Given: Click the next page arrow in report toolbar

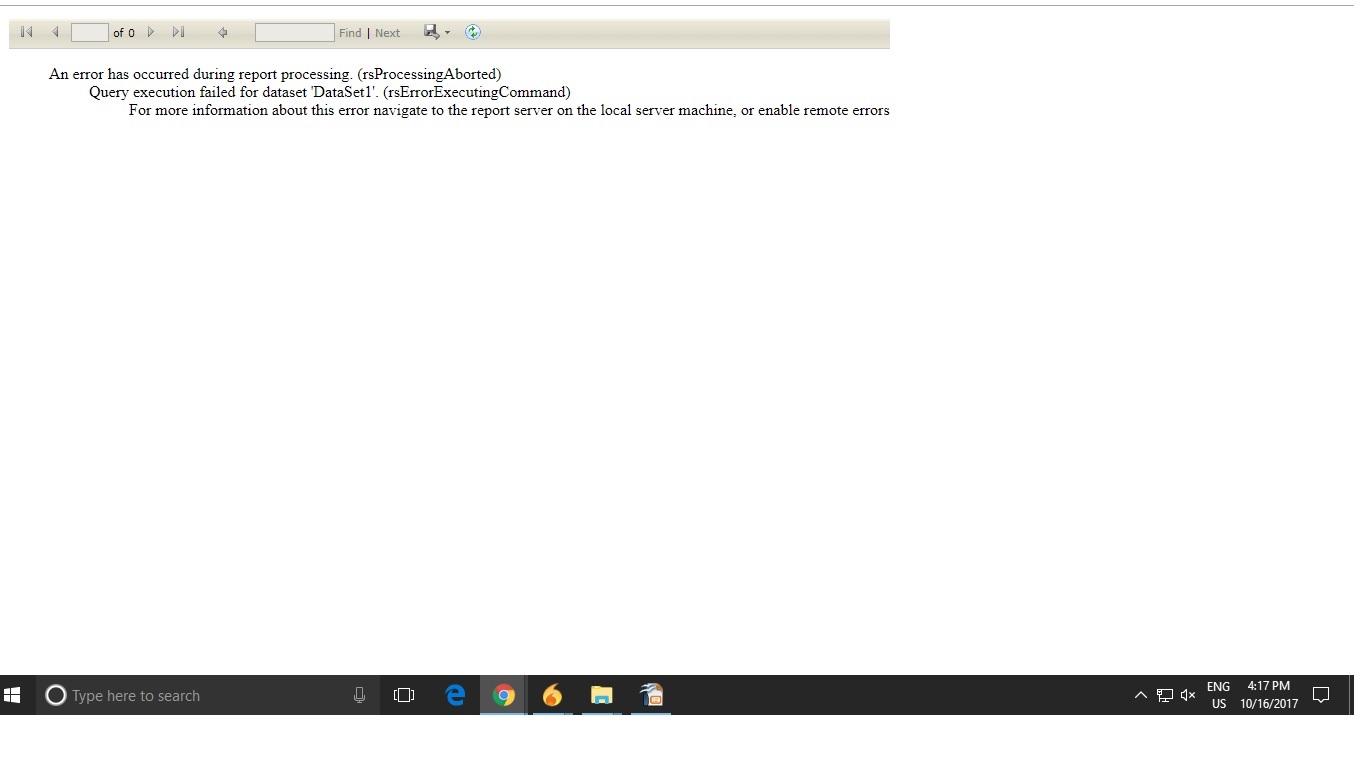Looking at the screenshot, I should [151, 32].
